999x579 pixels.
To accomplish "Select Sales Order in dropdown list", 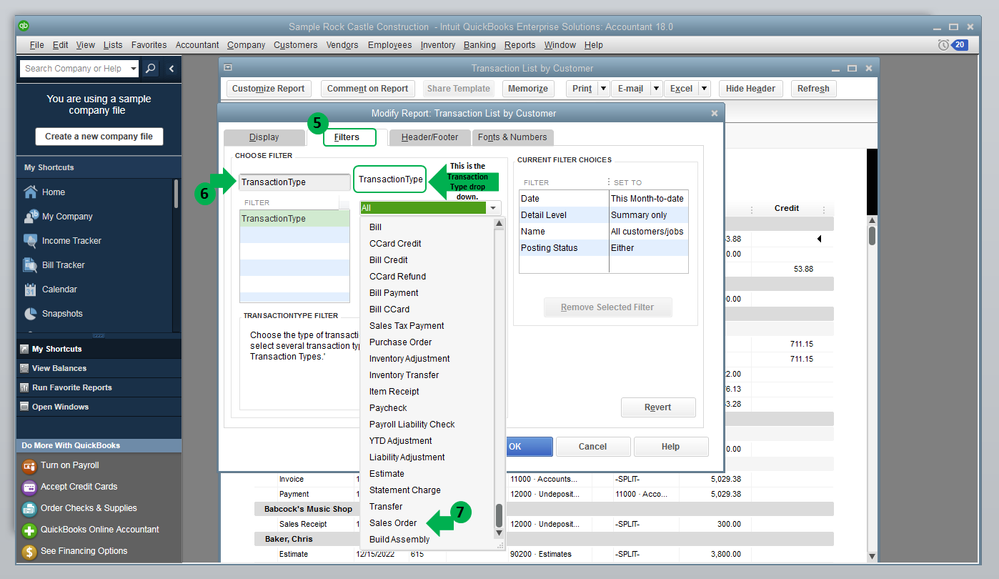I will (393, 523).
